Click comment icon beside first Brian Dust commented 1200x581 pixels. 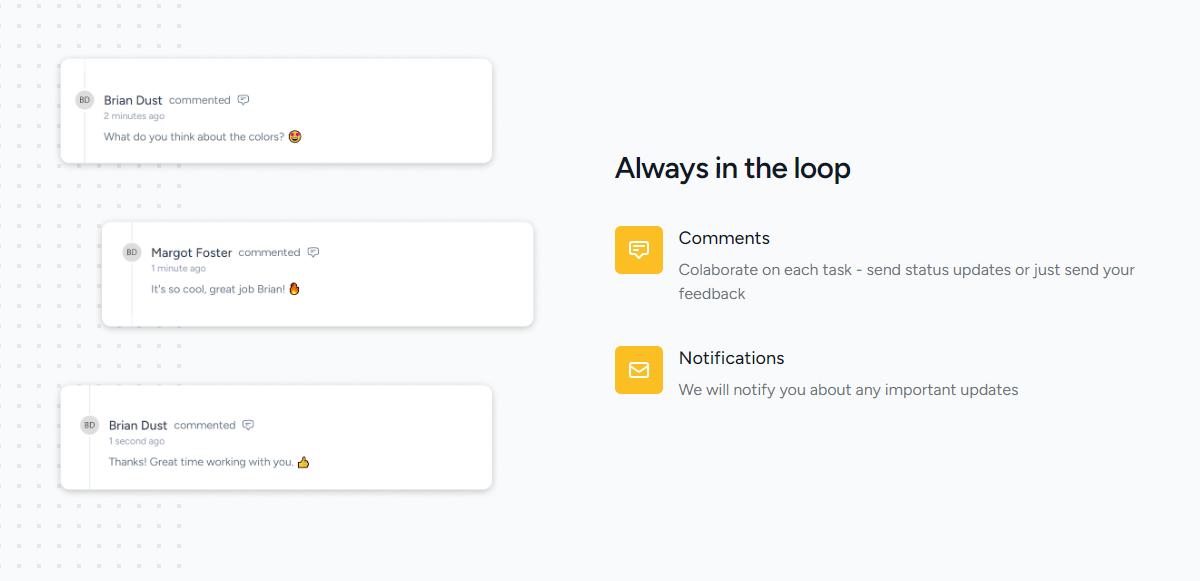tap(243, 100)
